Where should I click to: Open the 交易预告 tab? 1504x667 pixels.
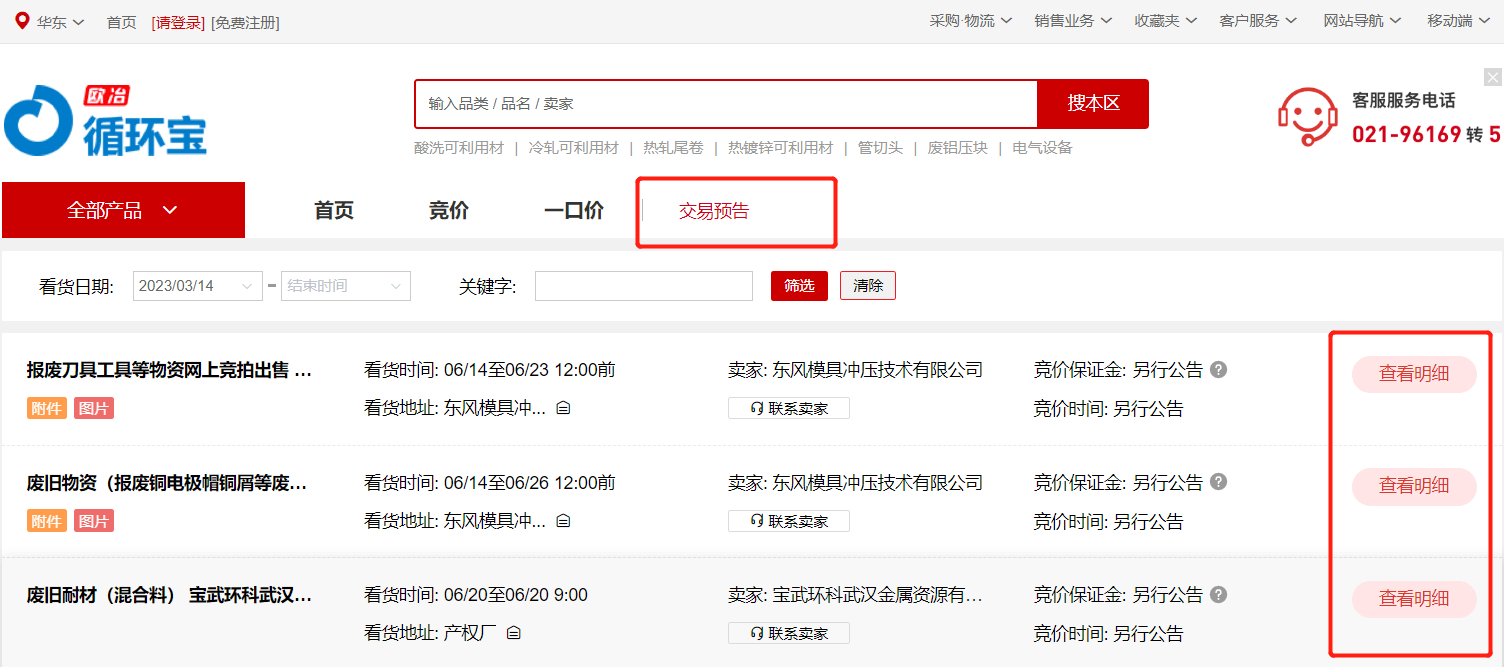pyautogui.click(x=714, y=211)
